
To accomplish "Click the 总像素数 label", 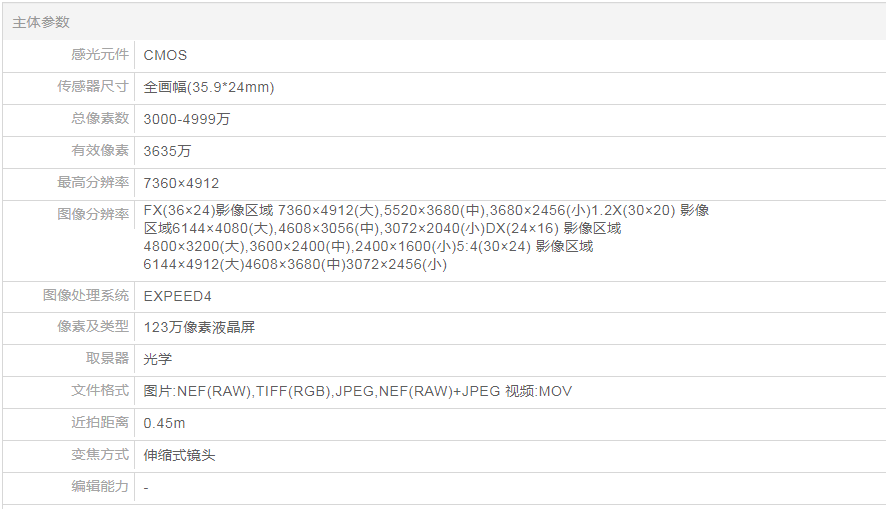I will tap(100, 119).
